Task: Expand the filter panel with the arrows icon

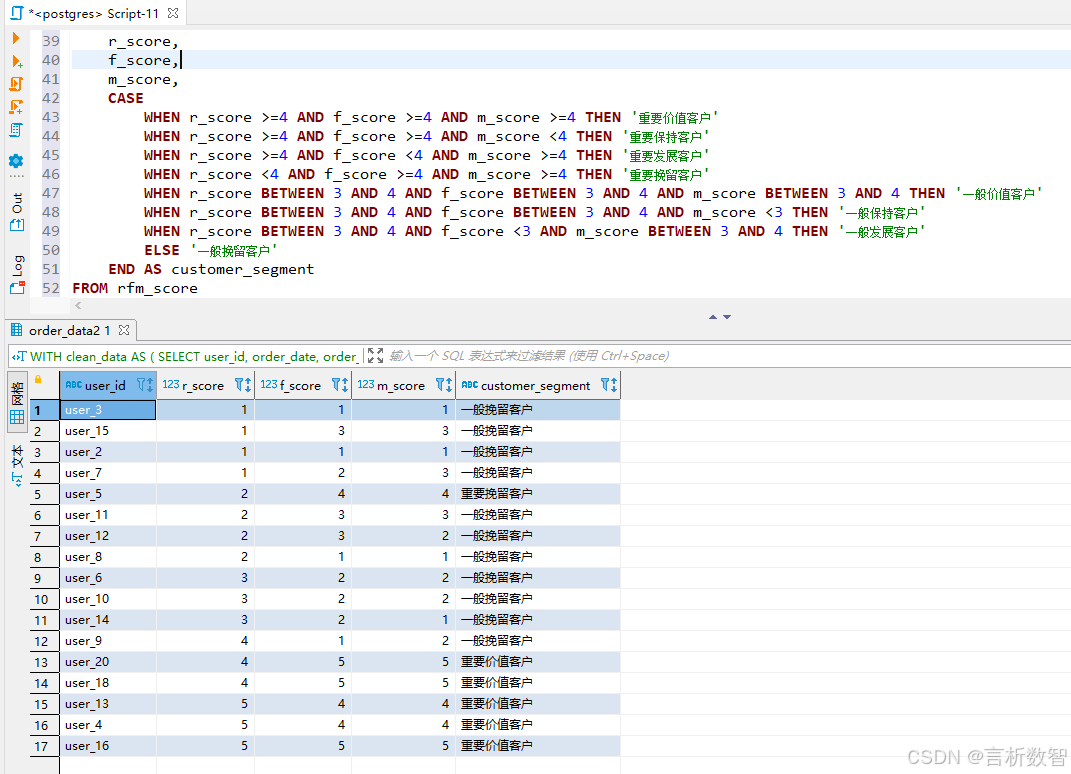Action: (x=375, y=355)
